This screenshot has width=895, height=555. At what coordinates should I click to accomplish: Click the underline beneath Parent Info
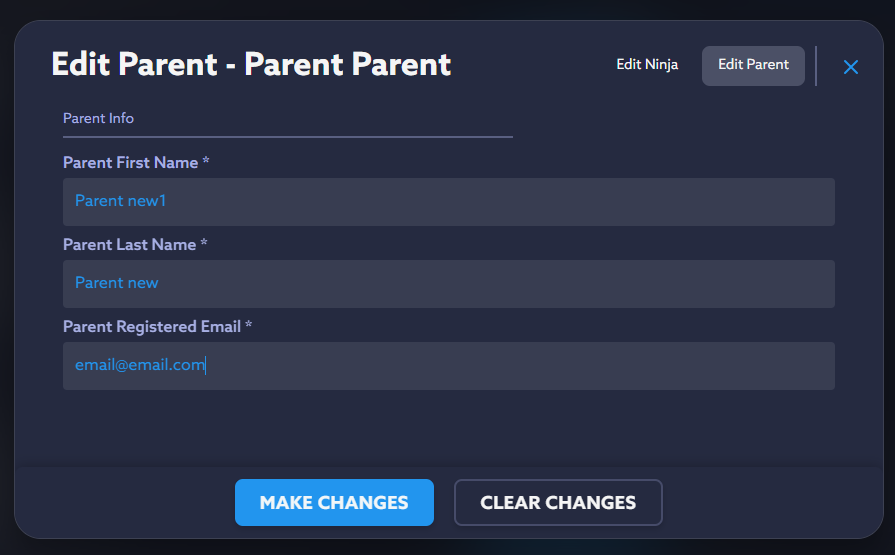click(x=287, y=136)
